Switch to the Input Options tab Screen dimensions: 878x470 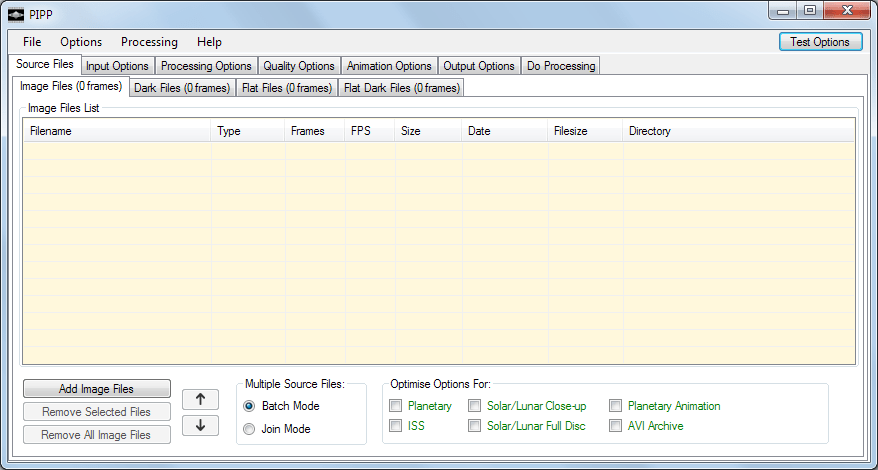point(117,66)
